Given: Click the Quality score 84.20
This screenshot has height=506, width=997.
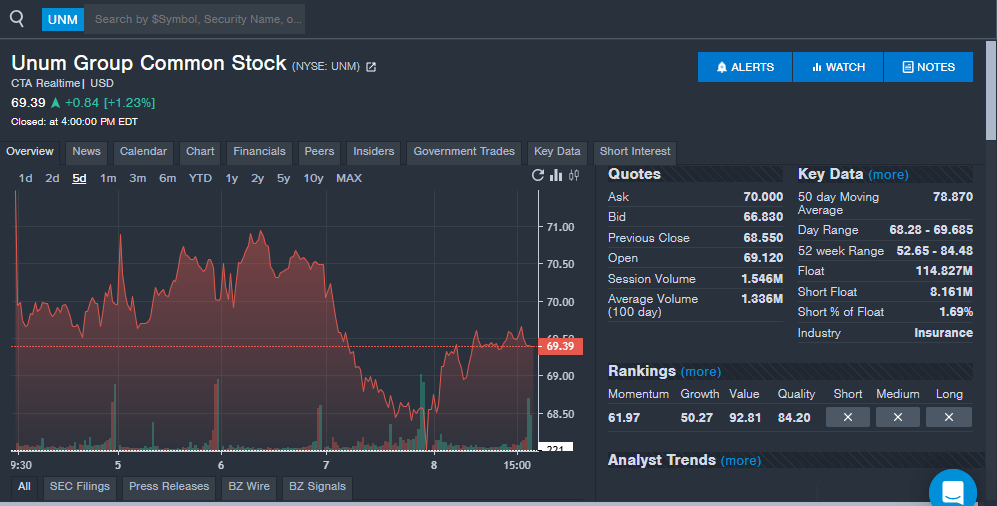Looking at the screenshot, I should click(794, 418).
